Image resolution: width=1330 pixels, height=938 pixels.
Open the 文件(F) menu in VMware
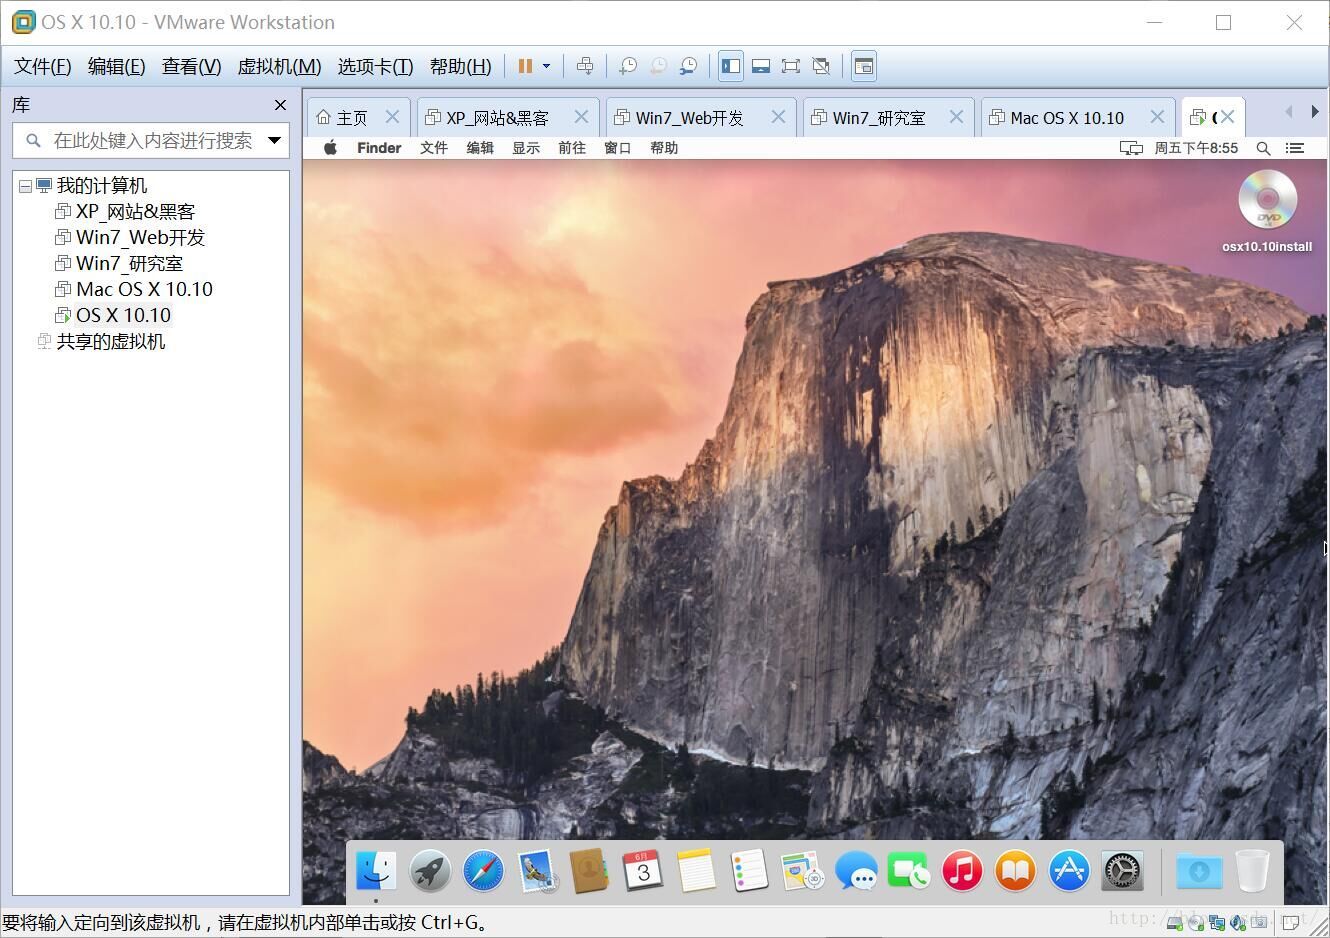coord(42,66)
